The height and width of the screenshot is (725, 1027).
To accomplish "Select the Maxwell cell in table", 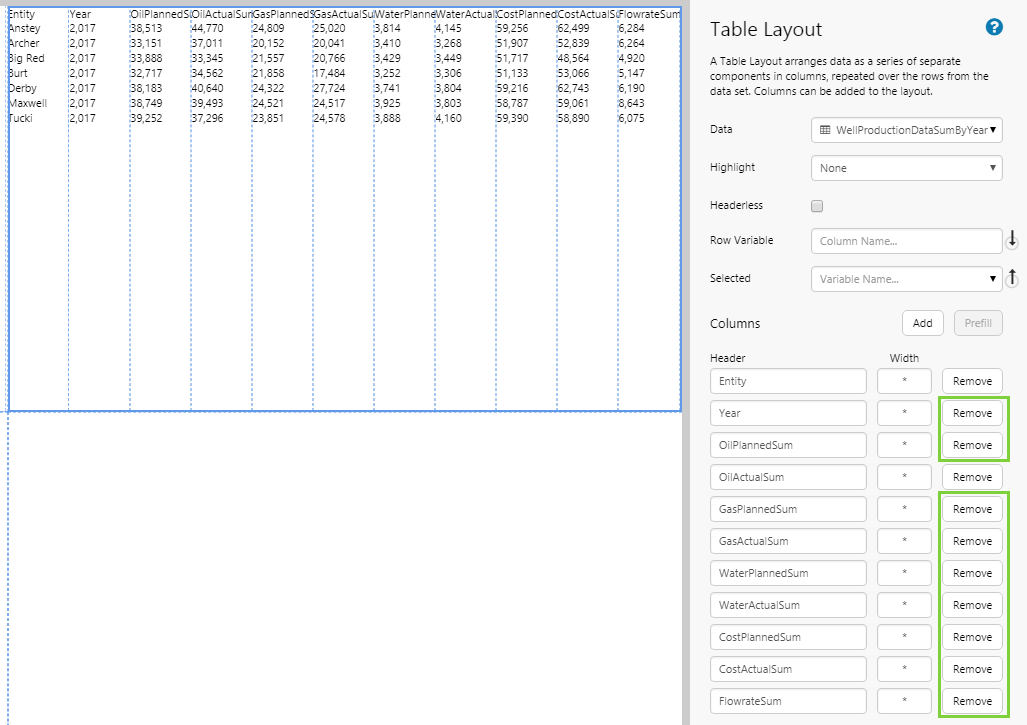I will 28,103.
